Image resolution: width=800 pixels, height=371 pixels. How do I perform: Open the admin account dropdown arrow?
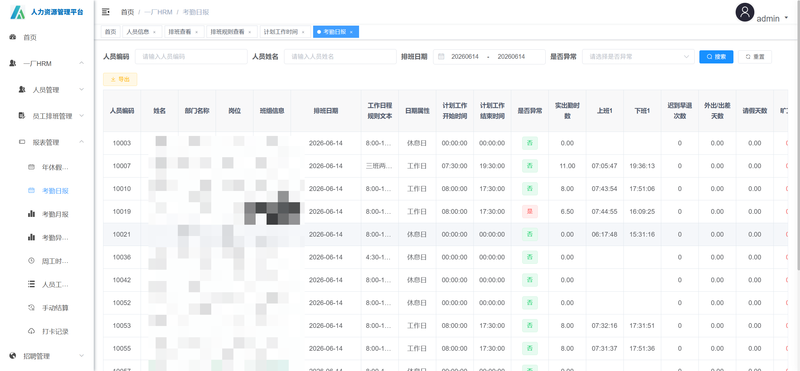point(786,17)
